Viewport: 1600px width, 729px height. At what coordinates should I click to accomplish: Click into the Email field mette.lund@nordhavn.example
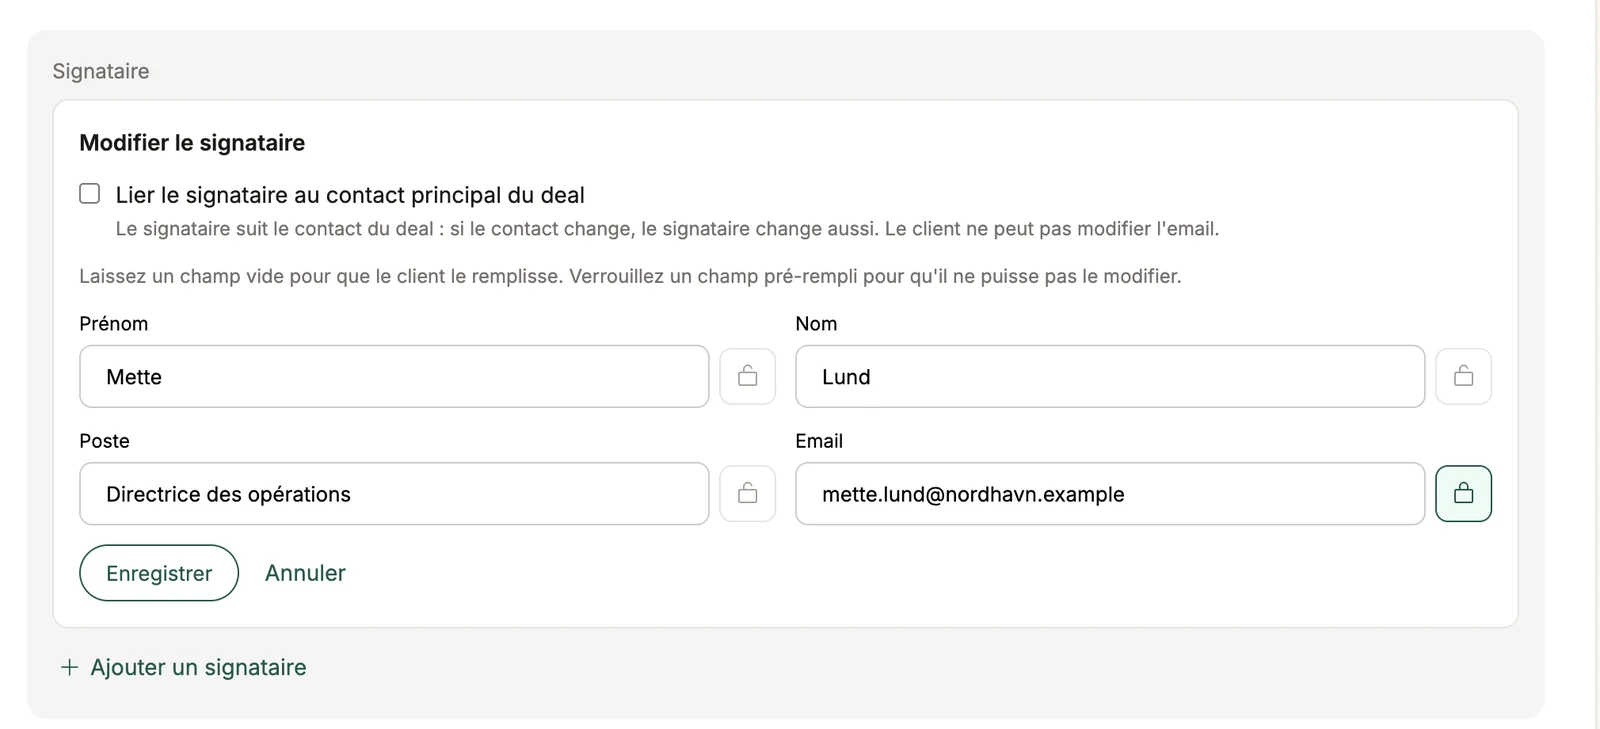tap(1110, 493)
